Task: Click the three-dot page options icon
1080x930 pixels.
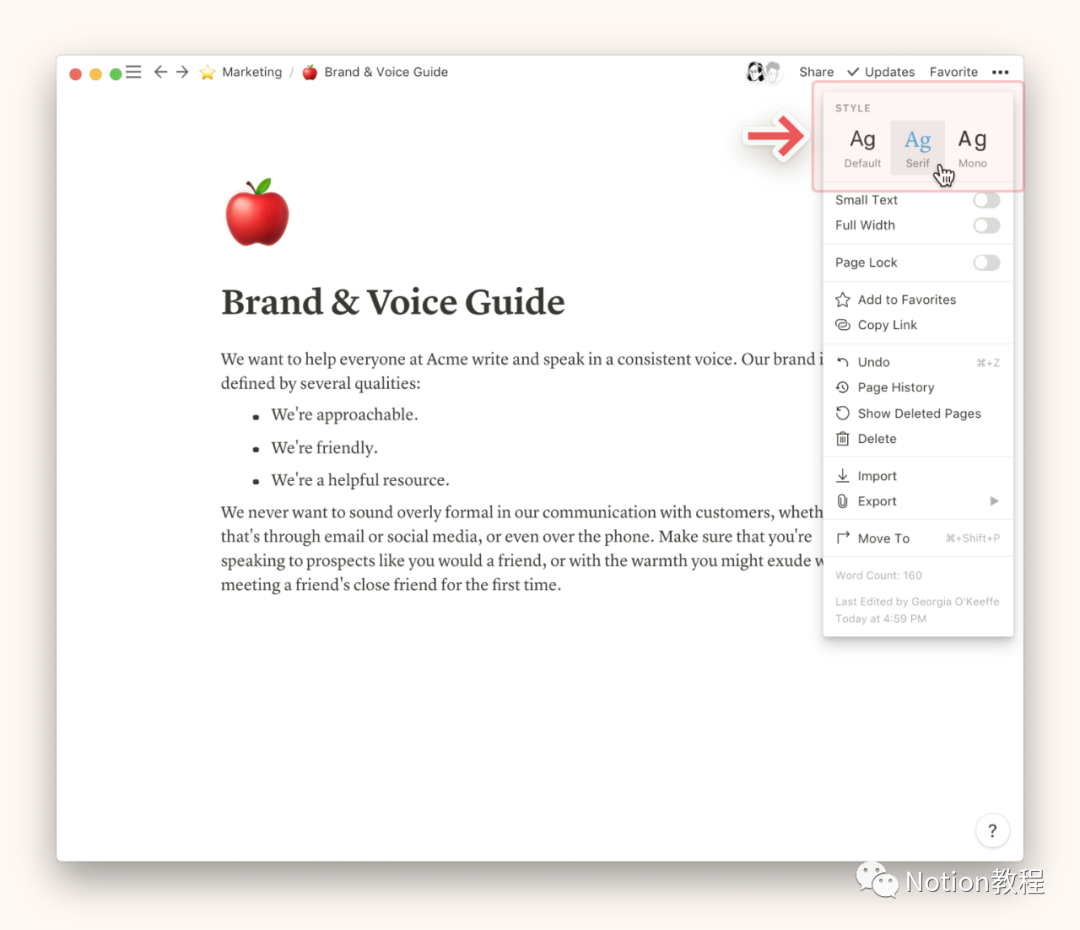Action: [1000, 72]
